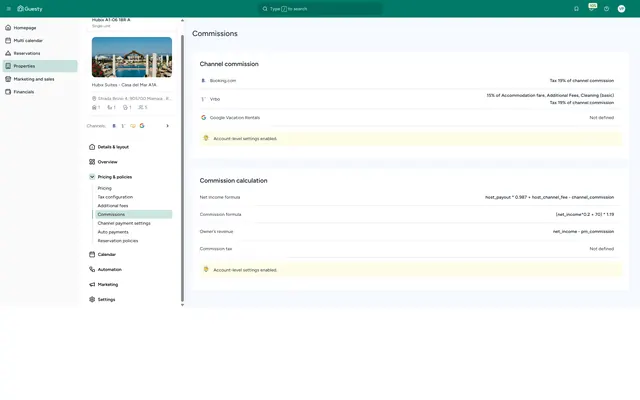Click lightbulb icon in Channel commission notice
The image size is (640, 400).
[206, 138]
